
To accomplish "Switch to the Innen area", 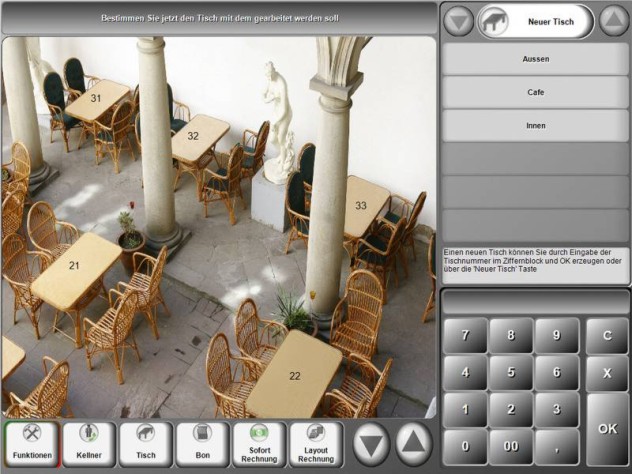I will coord(536,126).
